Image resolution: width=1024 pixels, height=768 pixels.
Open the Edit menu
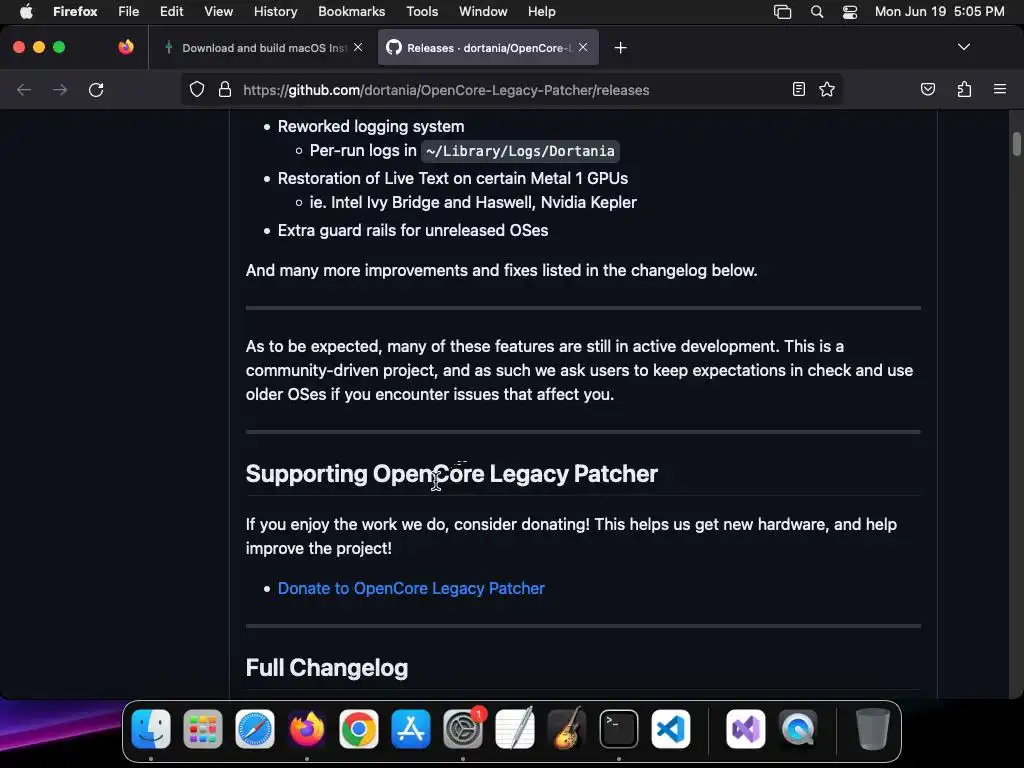click(x=172, y=12)
